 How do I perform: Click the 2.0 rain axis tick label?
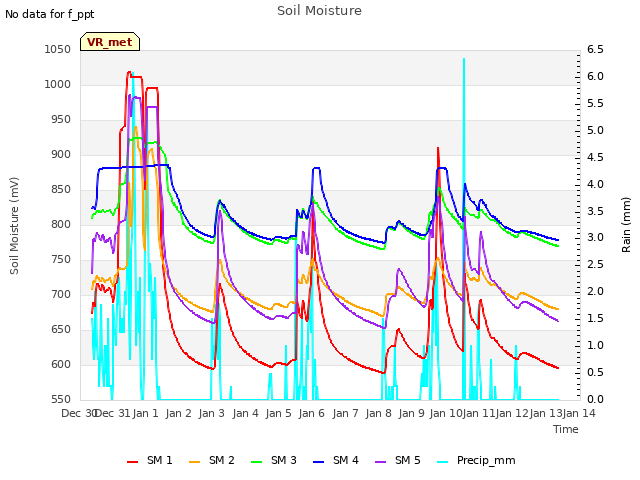click(x=595, y=291)
